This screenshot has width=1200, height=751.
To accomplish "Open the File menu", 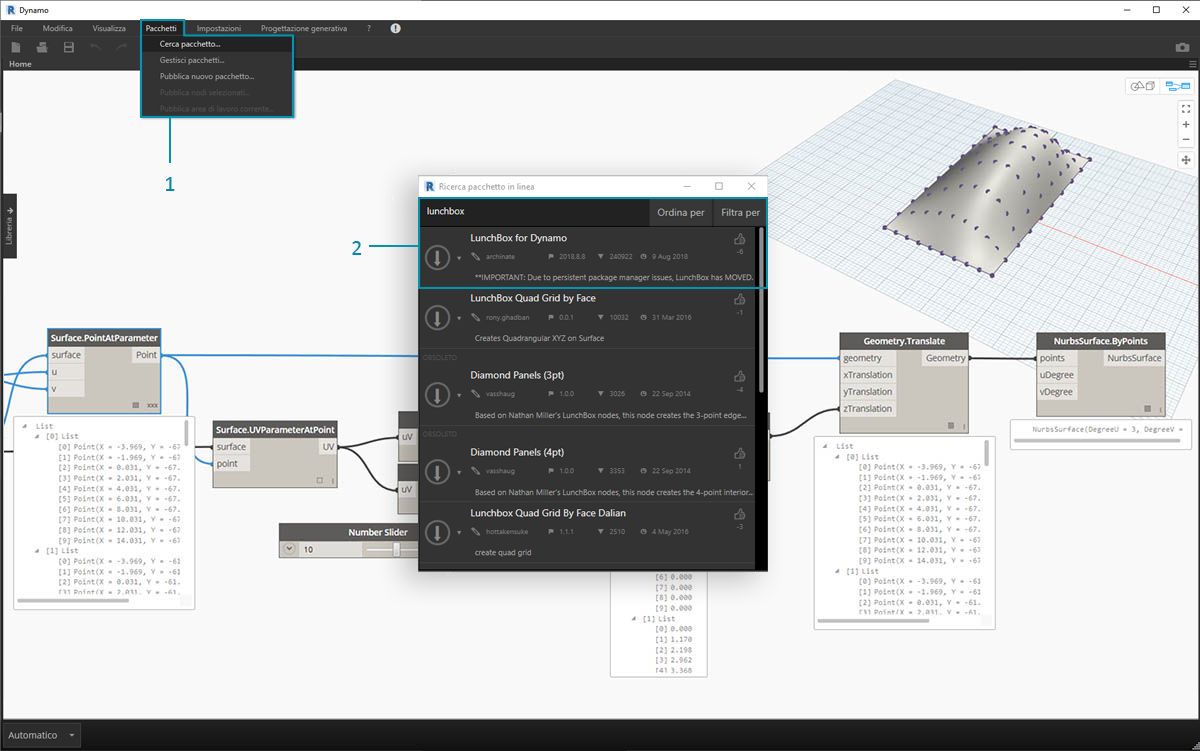I will 17,28.
